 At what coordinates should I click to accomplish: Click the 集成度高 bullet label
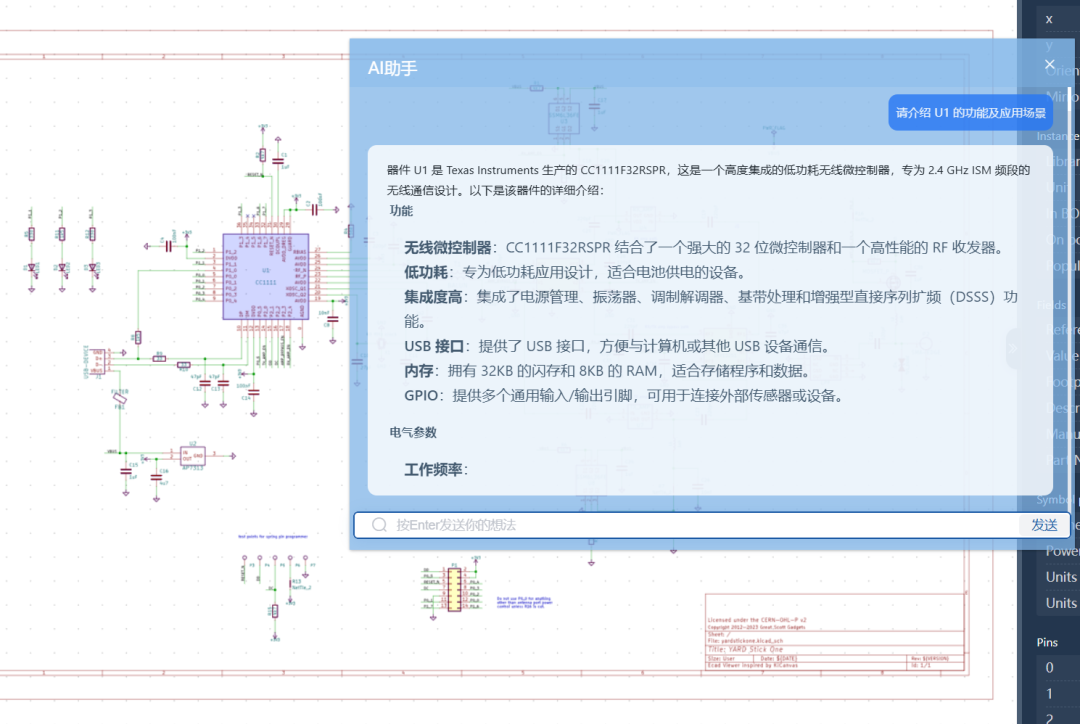point(433,298)
